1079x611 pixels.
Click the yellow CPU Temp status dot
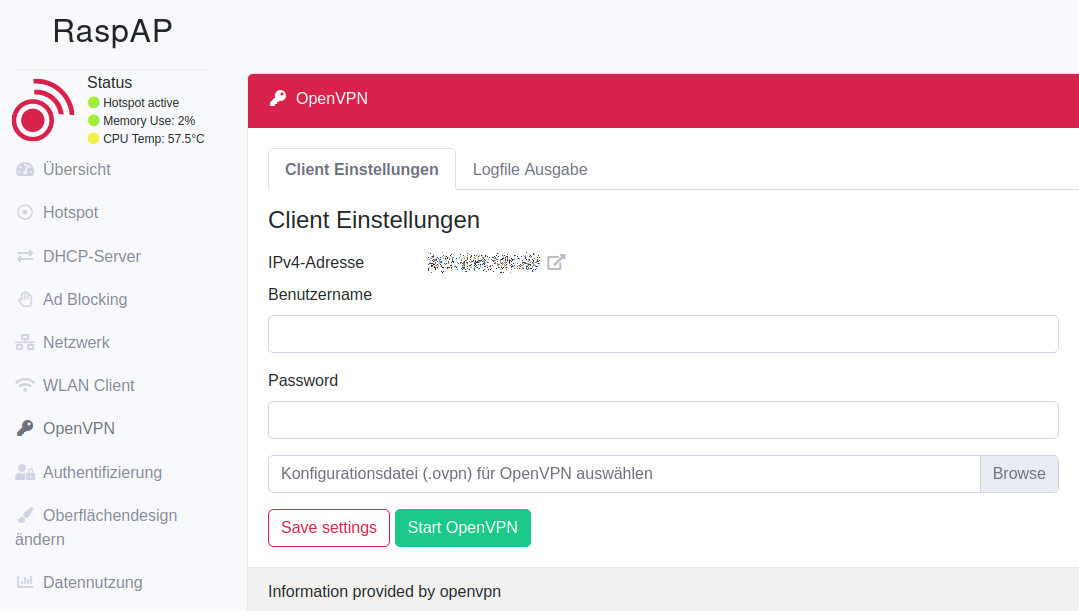pyautogui.click(x=94, y=138)
